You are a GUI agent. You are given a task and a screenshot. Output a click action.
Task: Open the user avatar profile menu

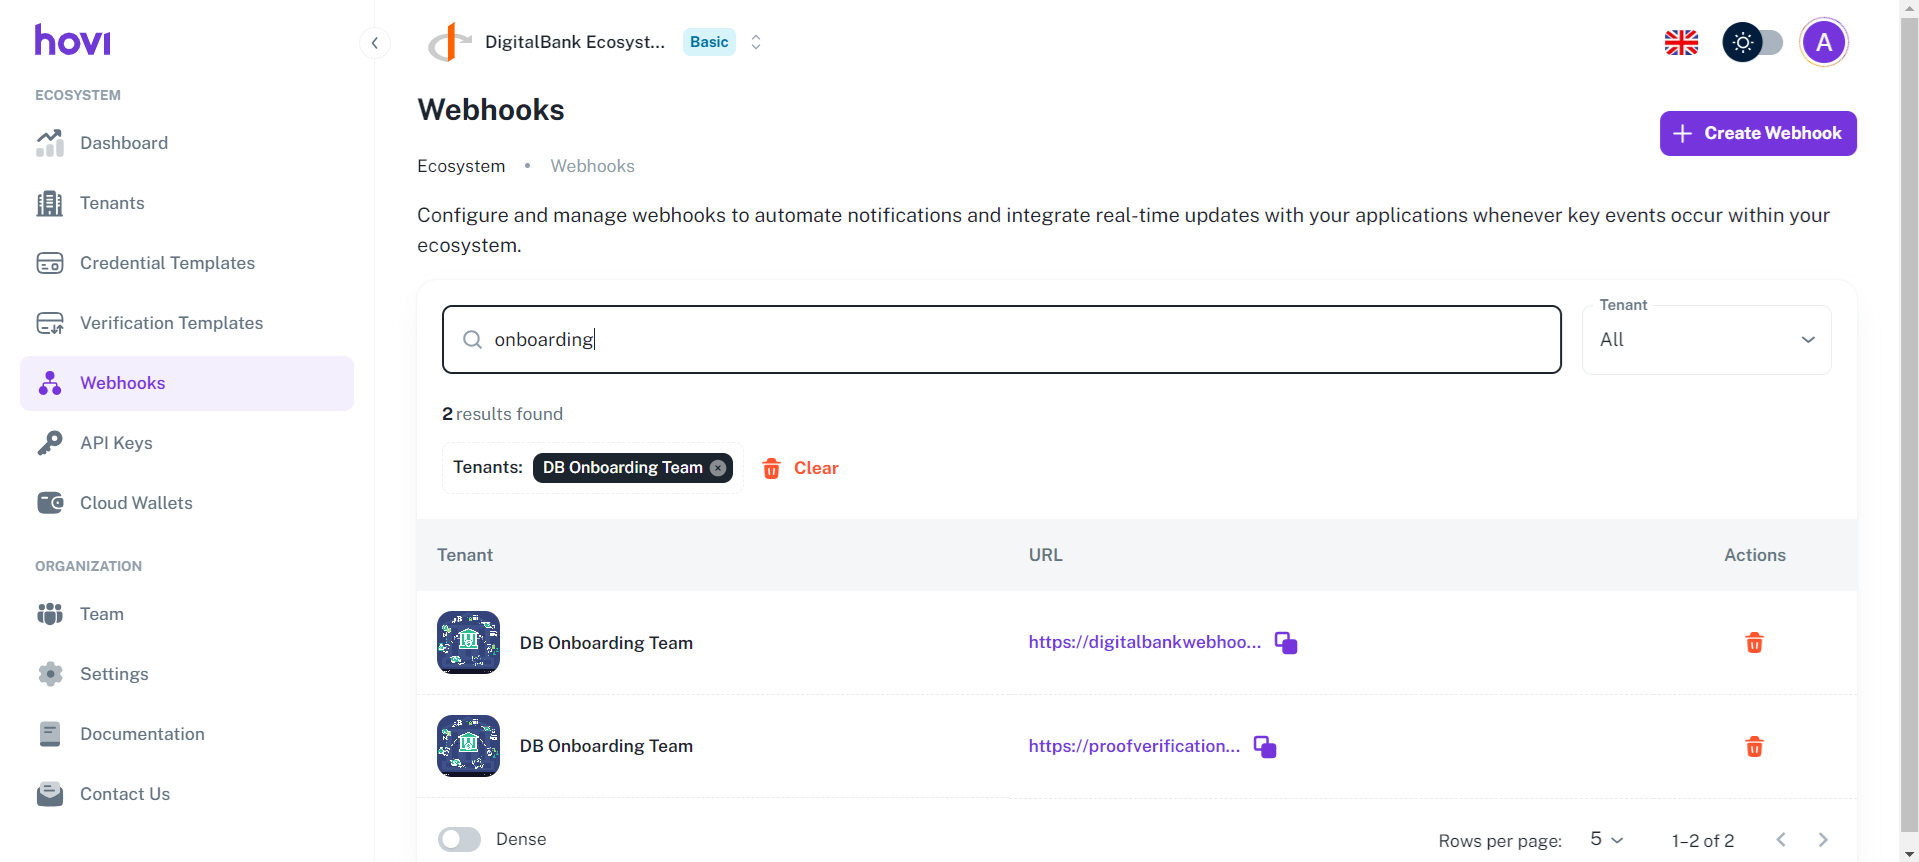click(x=1823, y=43)
